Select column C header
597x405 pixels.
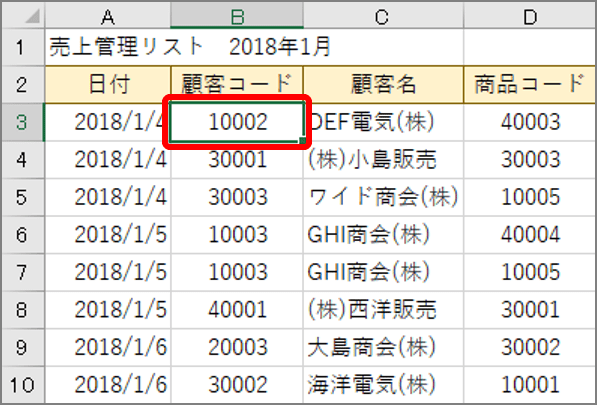point(383,15)
